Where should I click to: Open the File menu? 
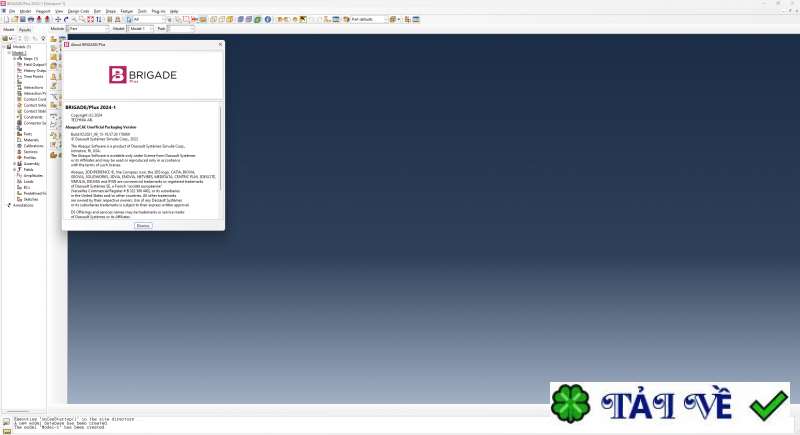tap(12, 11)
